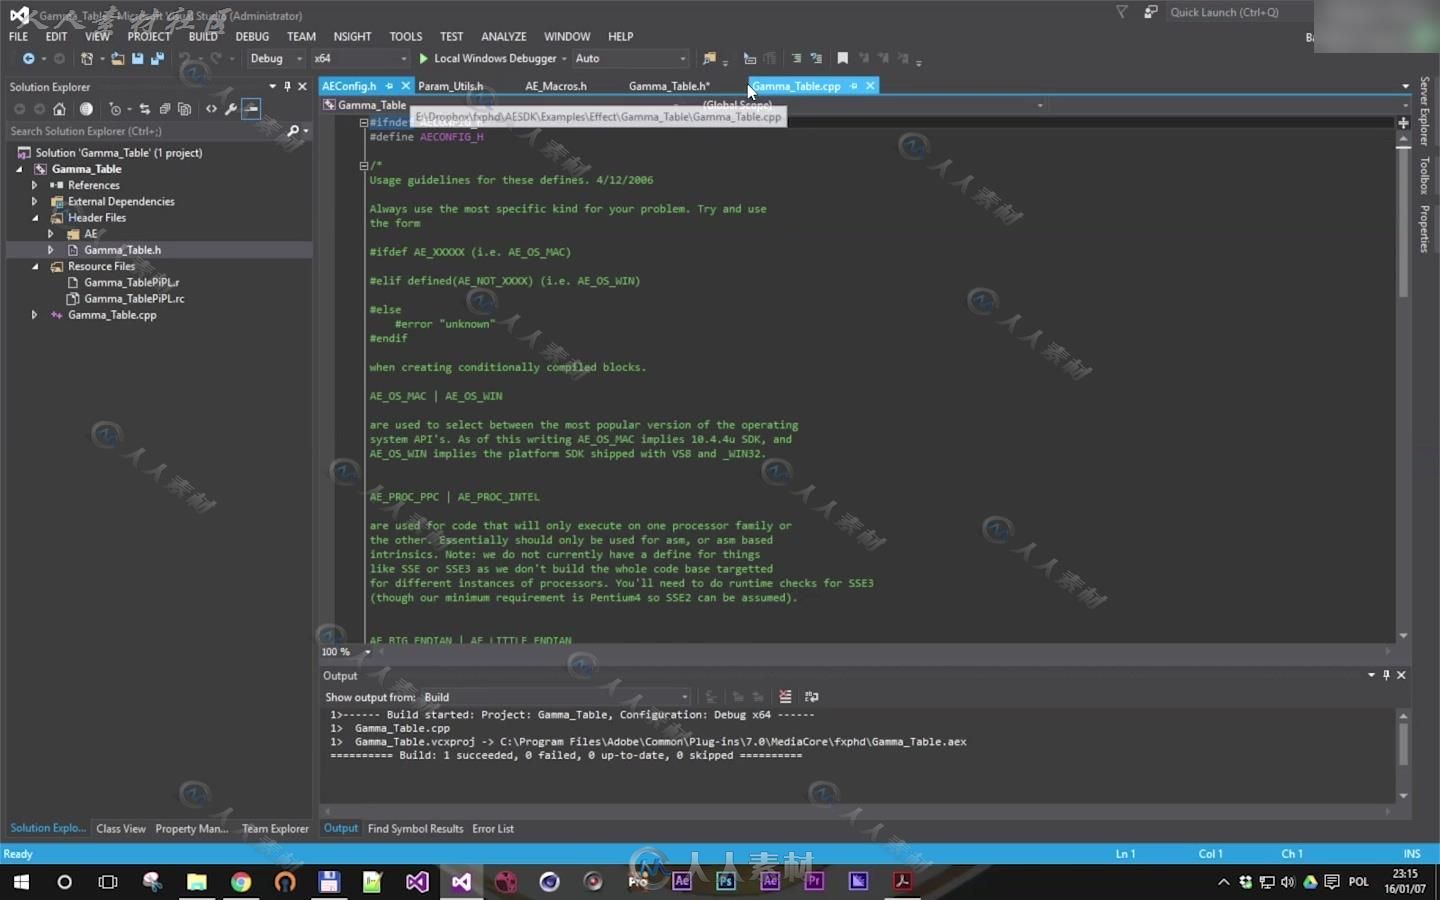Expand the References node
This screenshot has height=900, width=1440.
coord(34,185)
